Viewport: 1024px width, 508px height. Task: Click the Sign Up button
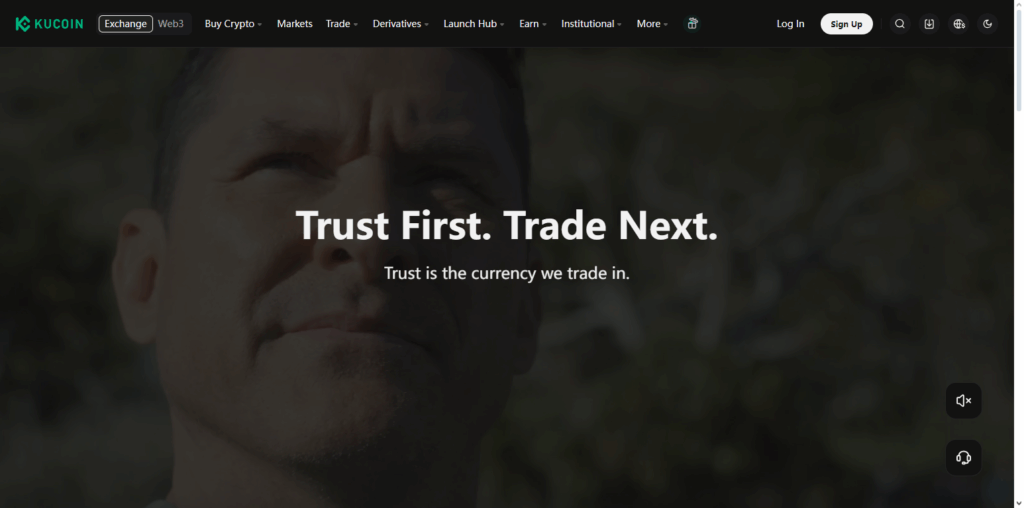pos(846,24)
